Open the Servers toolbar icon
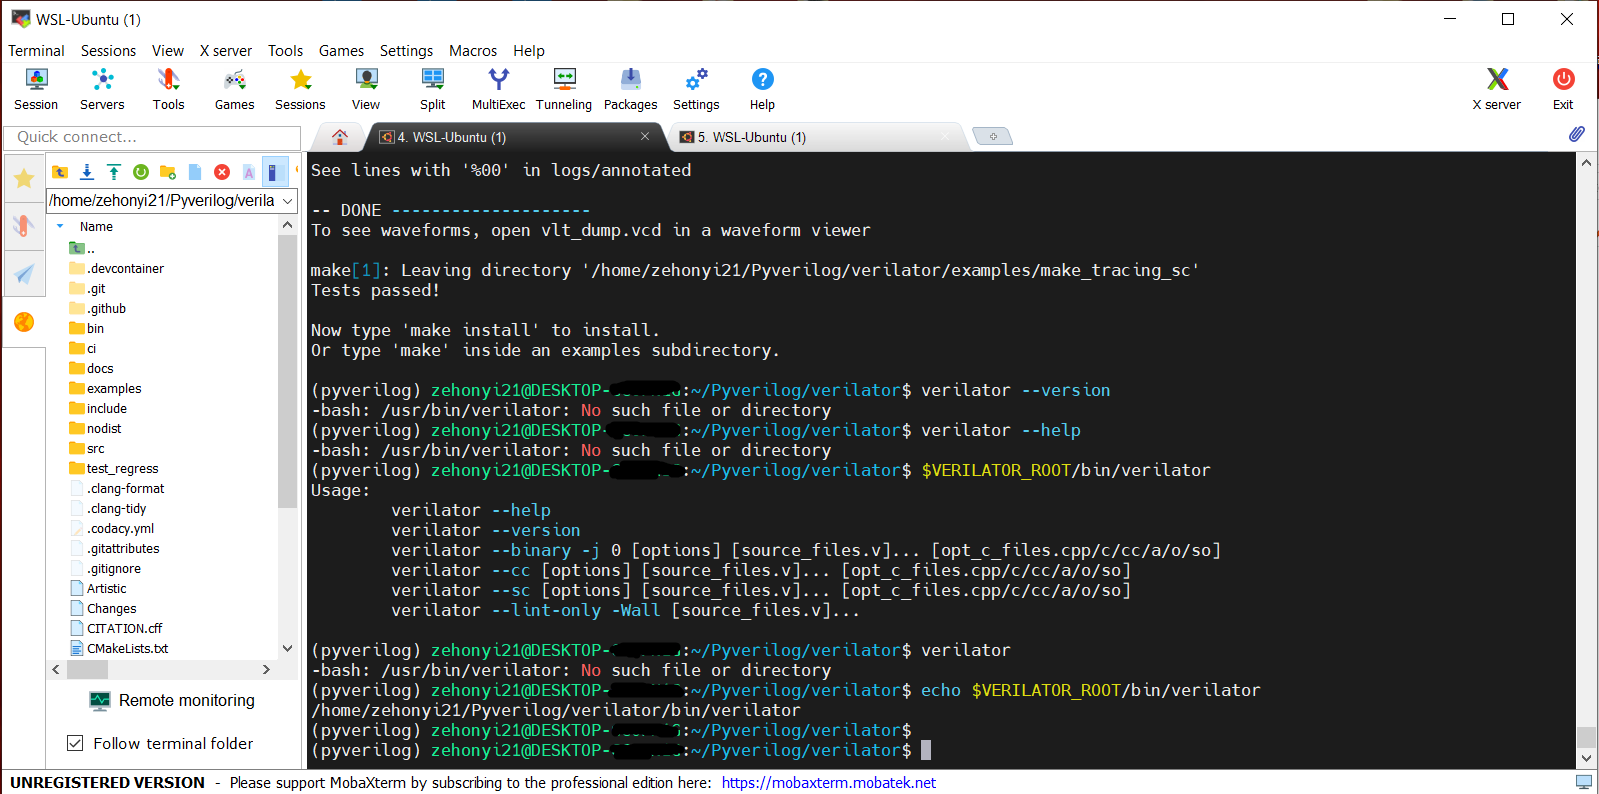Screen dimensions: 1599x794 102,88
